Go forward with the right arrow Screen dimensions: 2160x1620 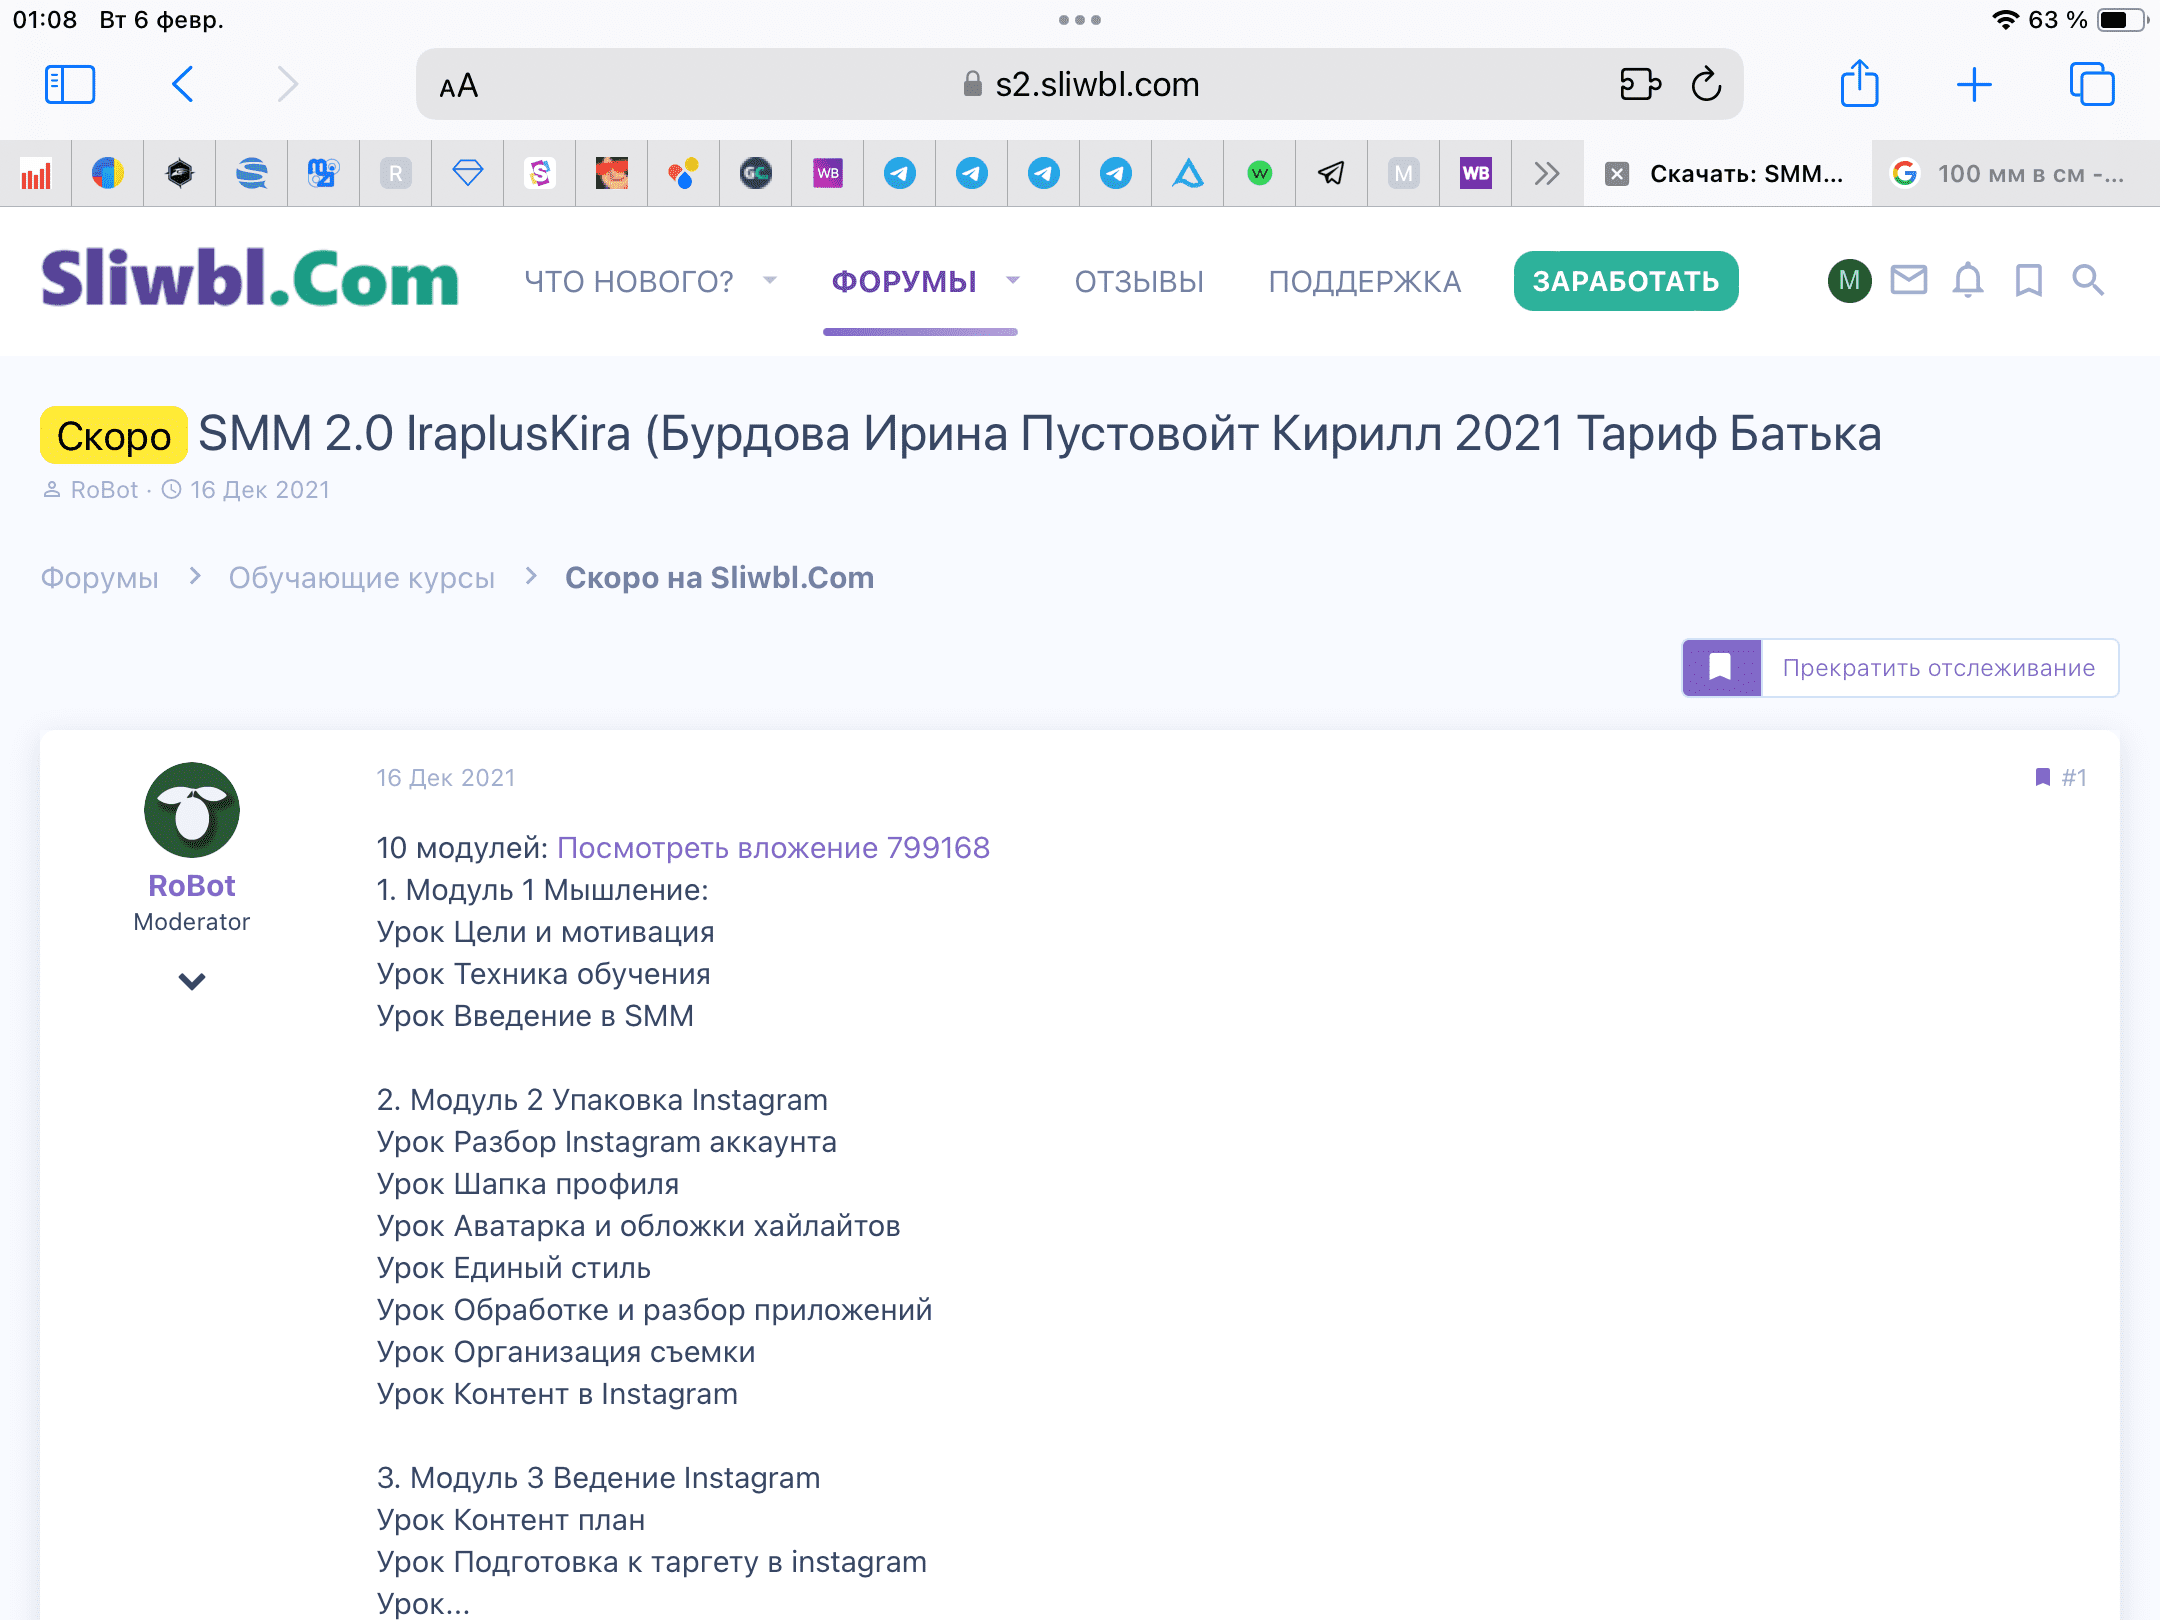coord(287,85)
